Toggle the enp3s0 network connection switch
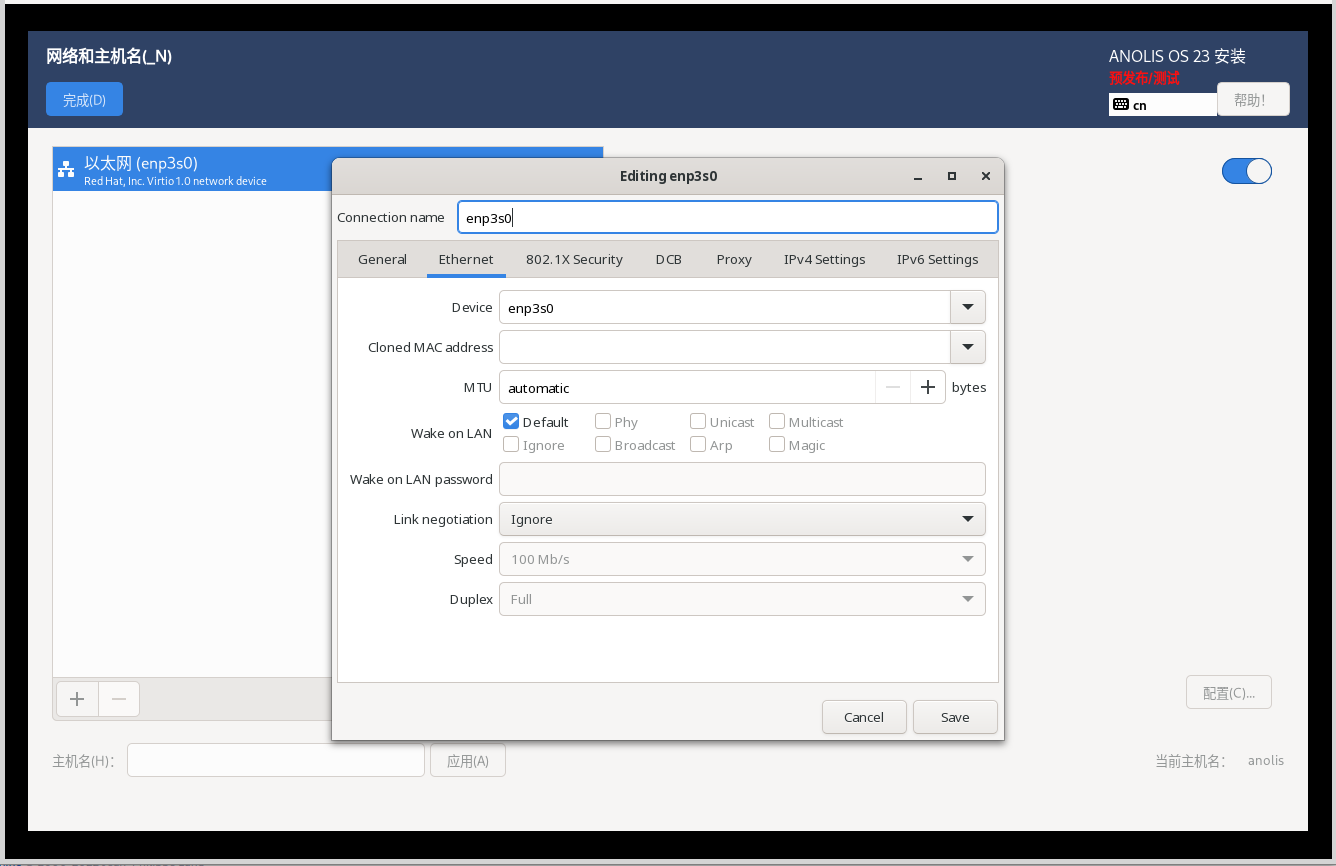This screenshot has width=1336, height=866. (1246, 171)
